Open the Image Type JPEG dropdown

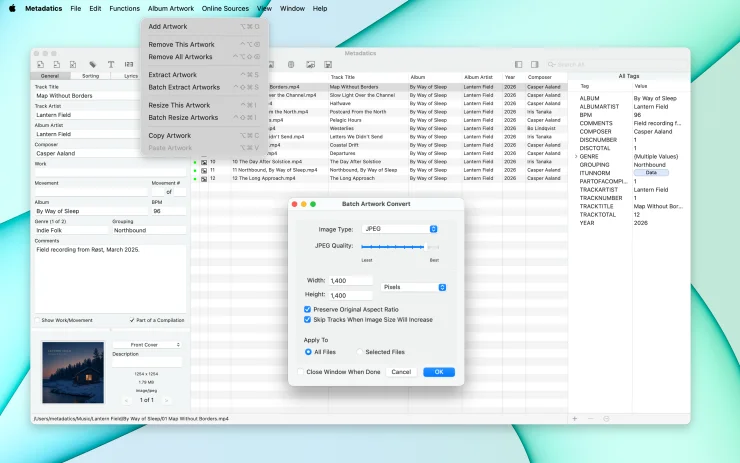point(400,229)
